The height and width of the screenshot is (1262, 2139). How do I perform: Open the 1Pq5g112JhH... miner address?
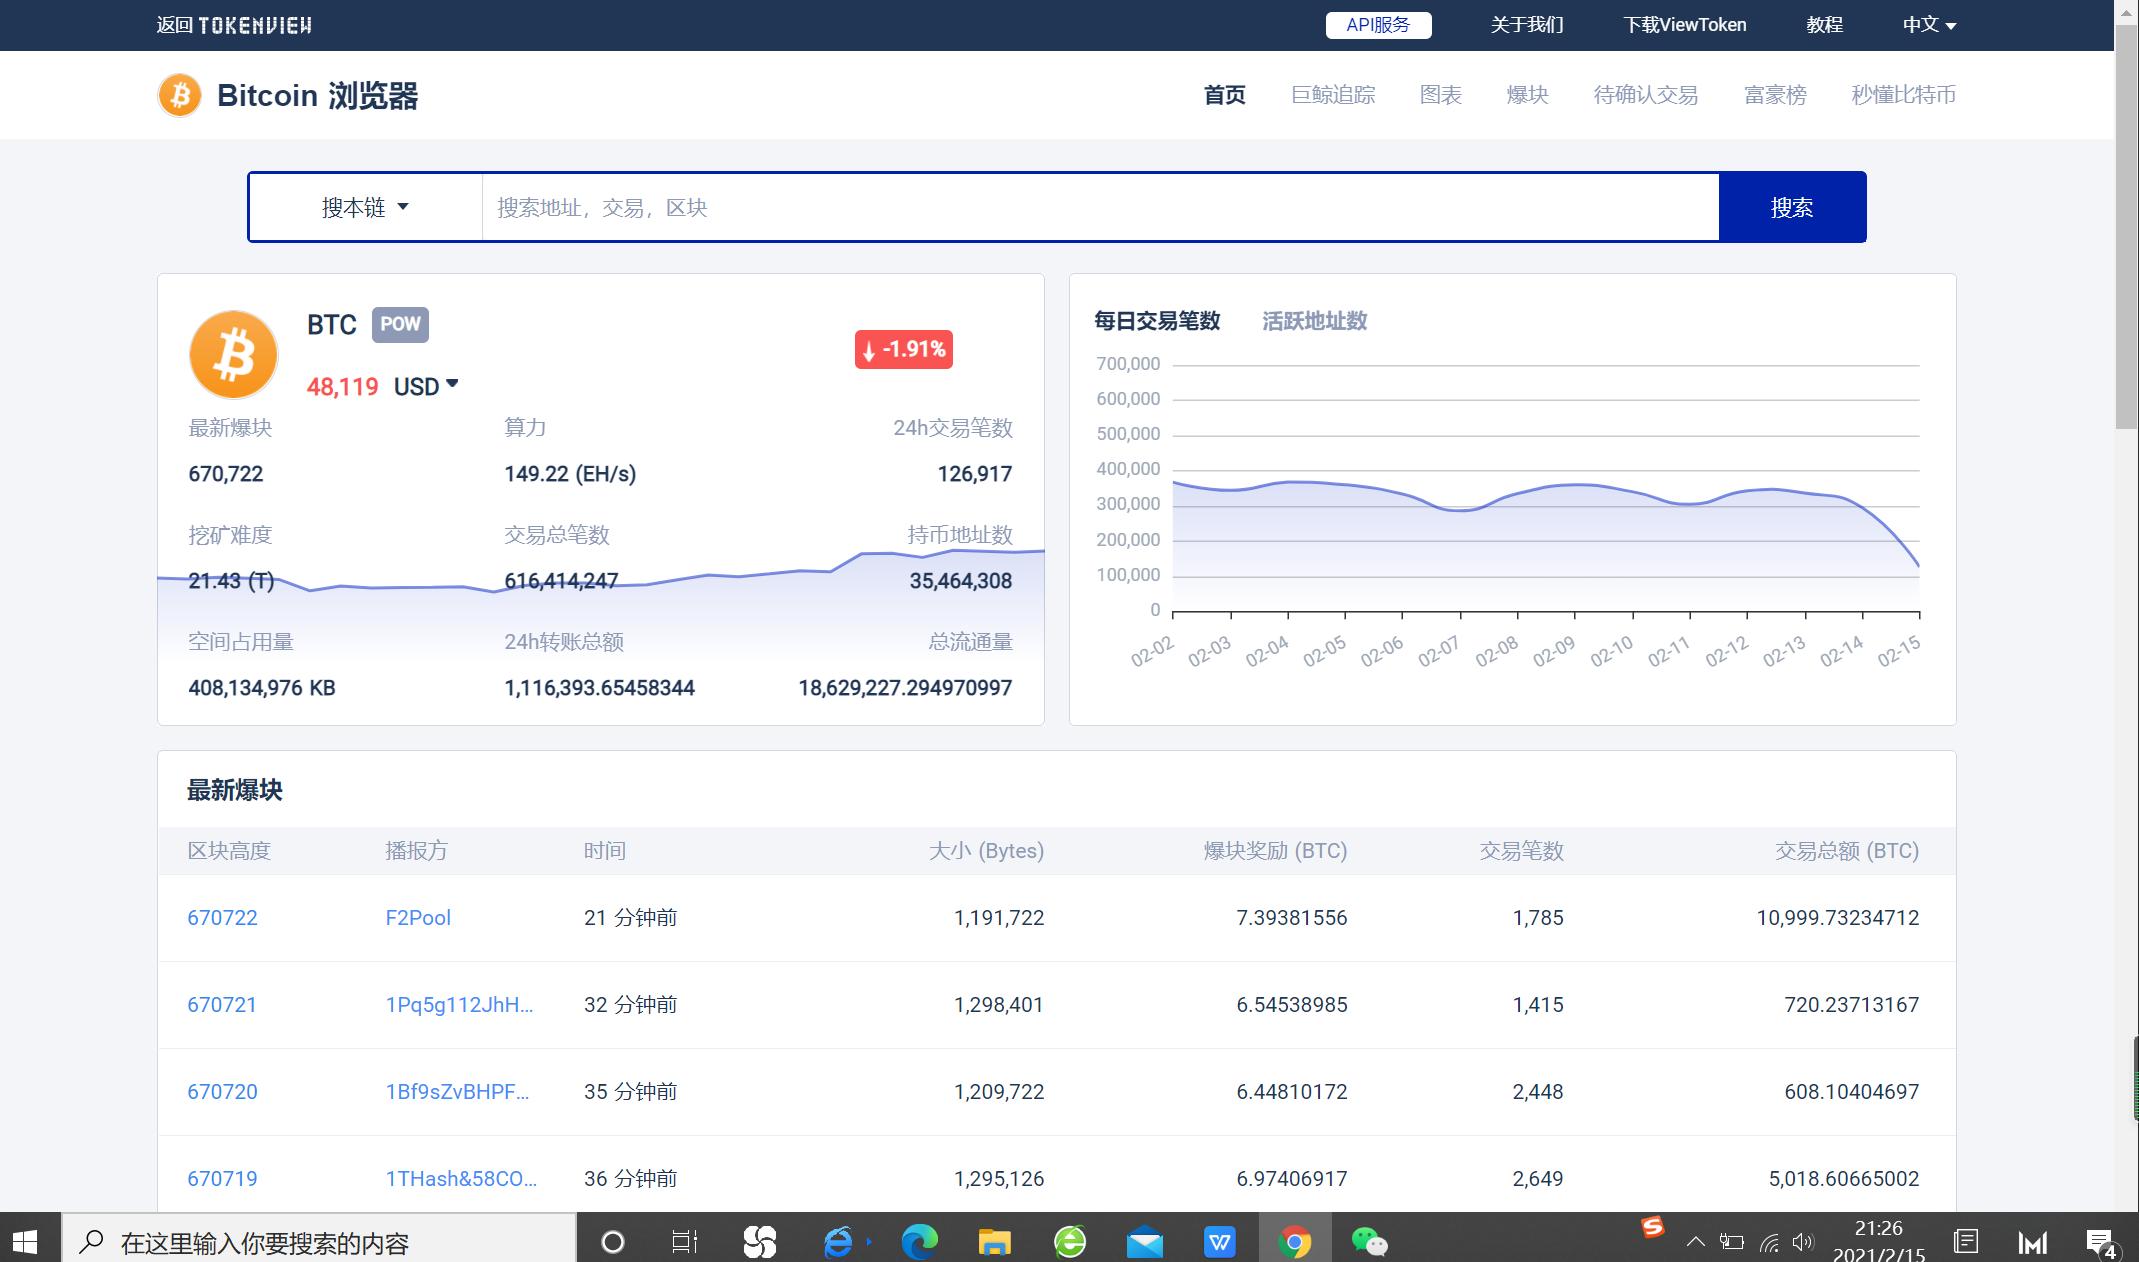point(459,1005)
